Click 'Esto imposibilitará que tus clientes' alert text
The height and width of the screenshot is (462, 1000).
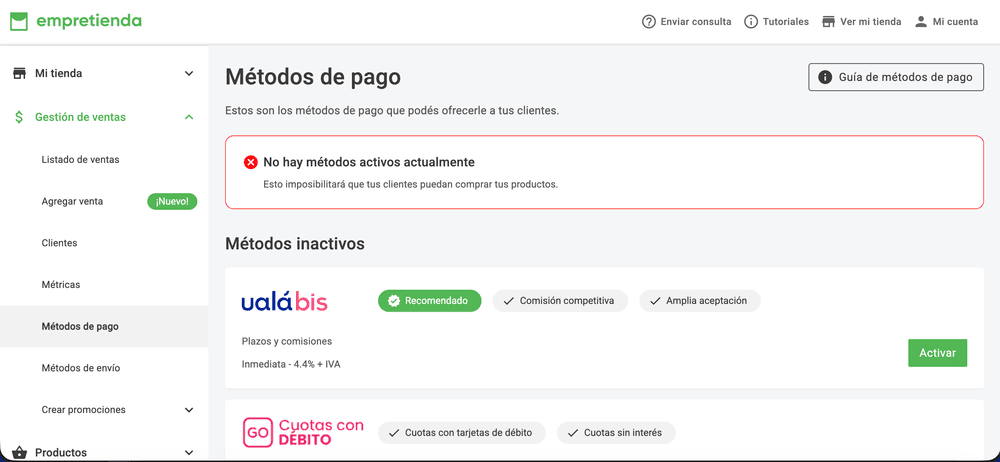(x=411, y=185)
